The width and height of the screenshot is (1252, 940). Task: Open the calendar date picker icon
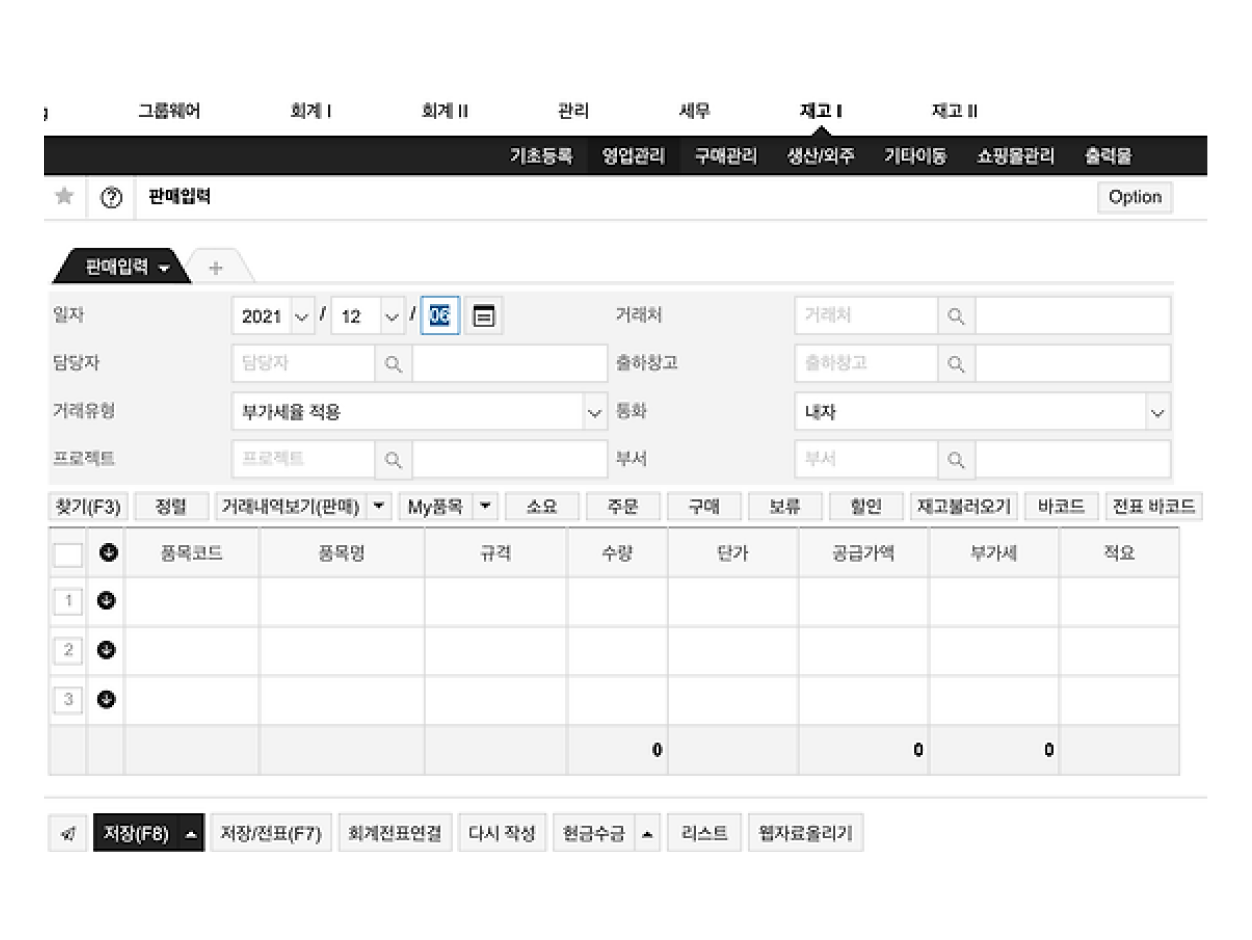point(484,316)
